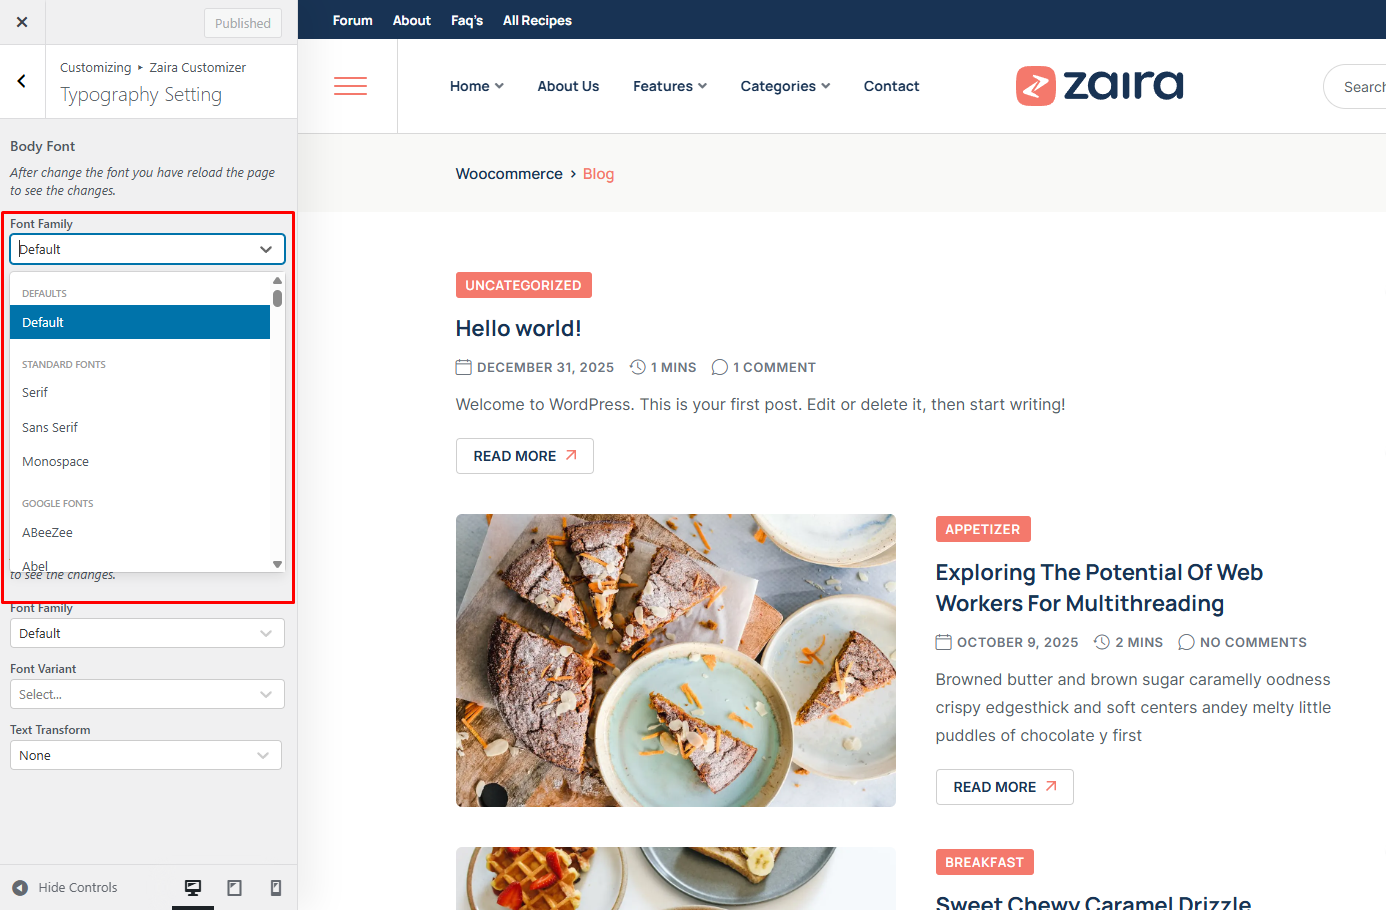Switch to mobile preview device icon
The width and height of the screenshot is (1386, 910).
point(276,887)
